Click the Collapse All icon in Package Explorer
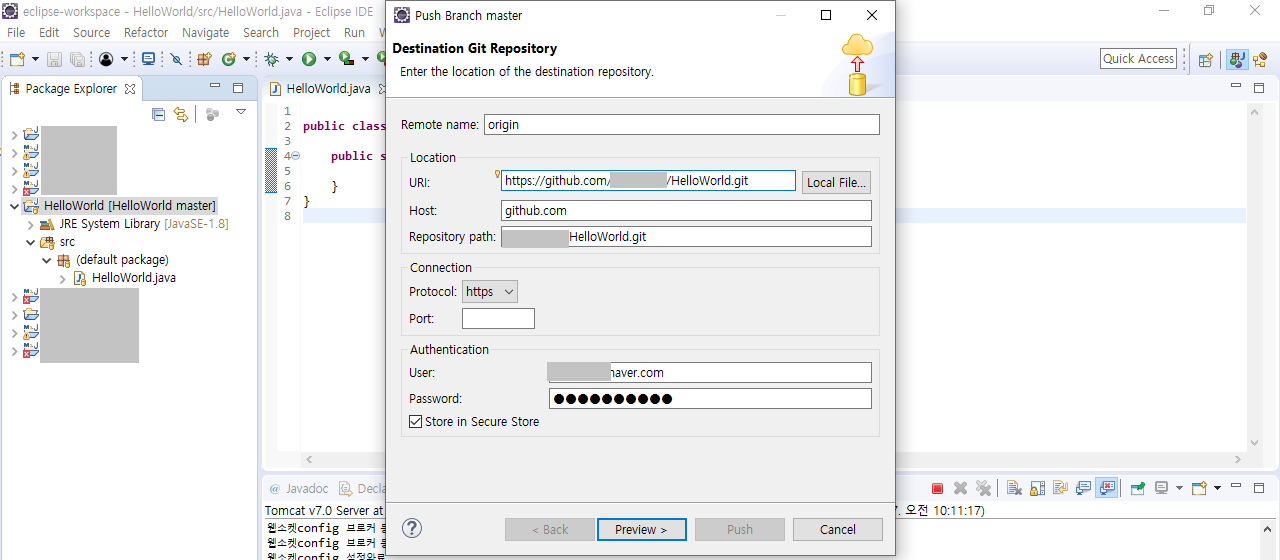Image resolution: width=1280 pixels, height=560 pixels. [158, 114]
